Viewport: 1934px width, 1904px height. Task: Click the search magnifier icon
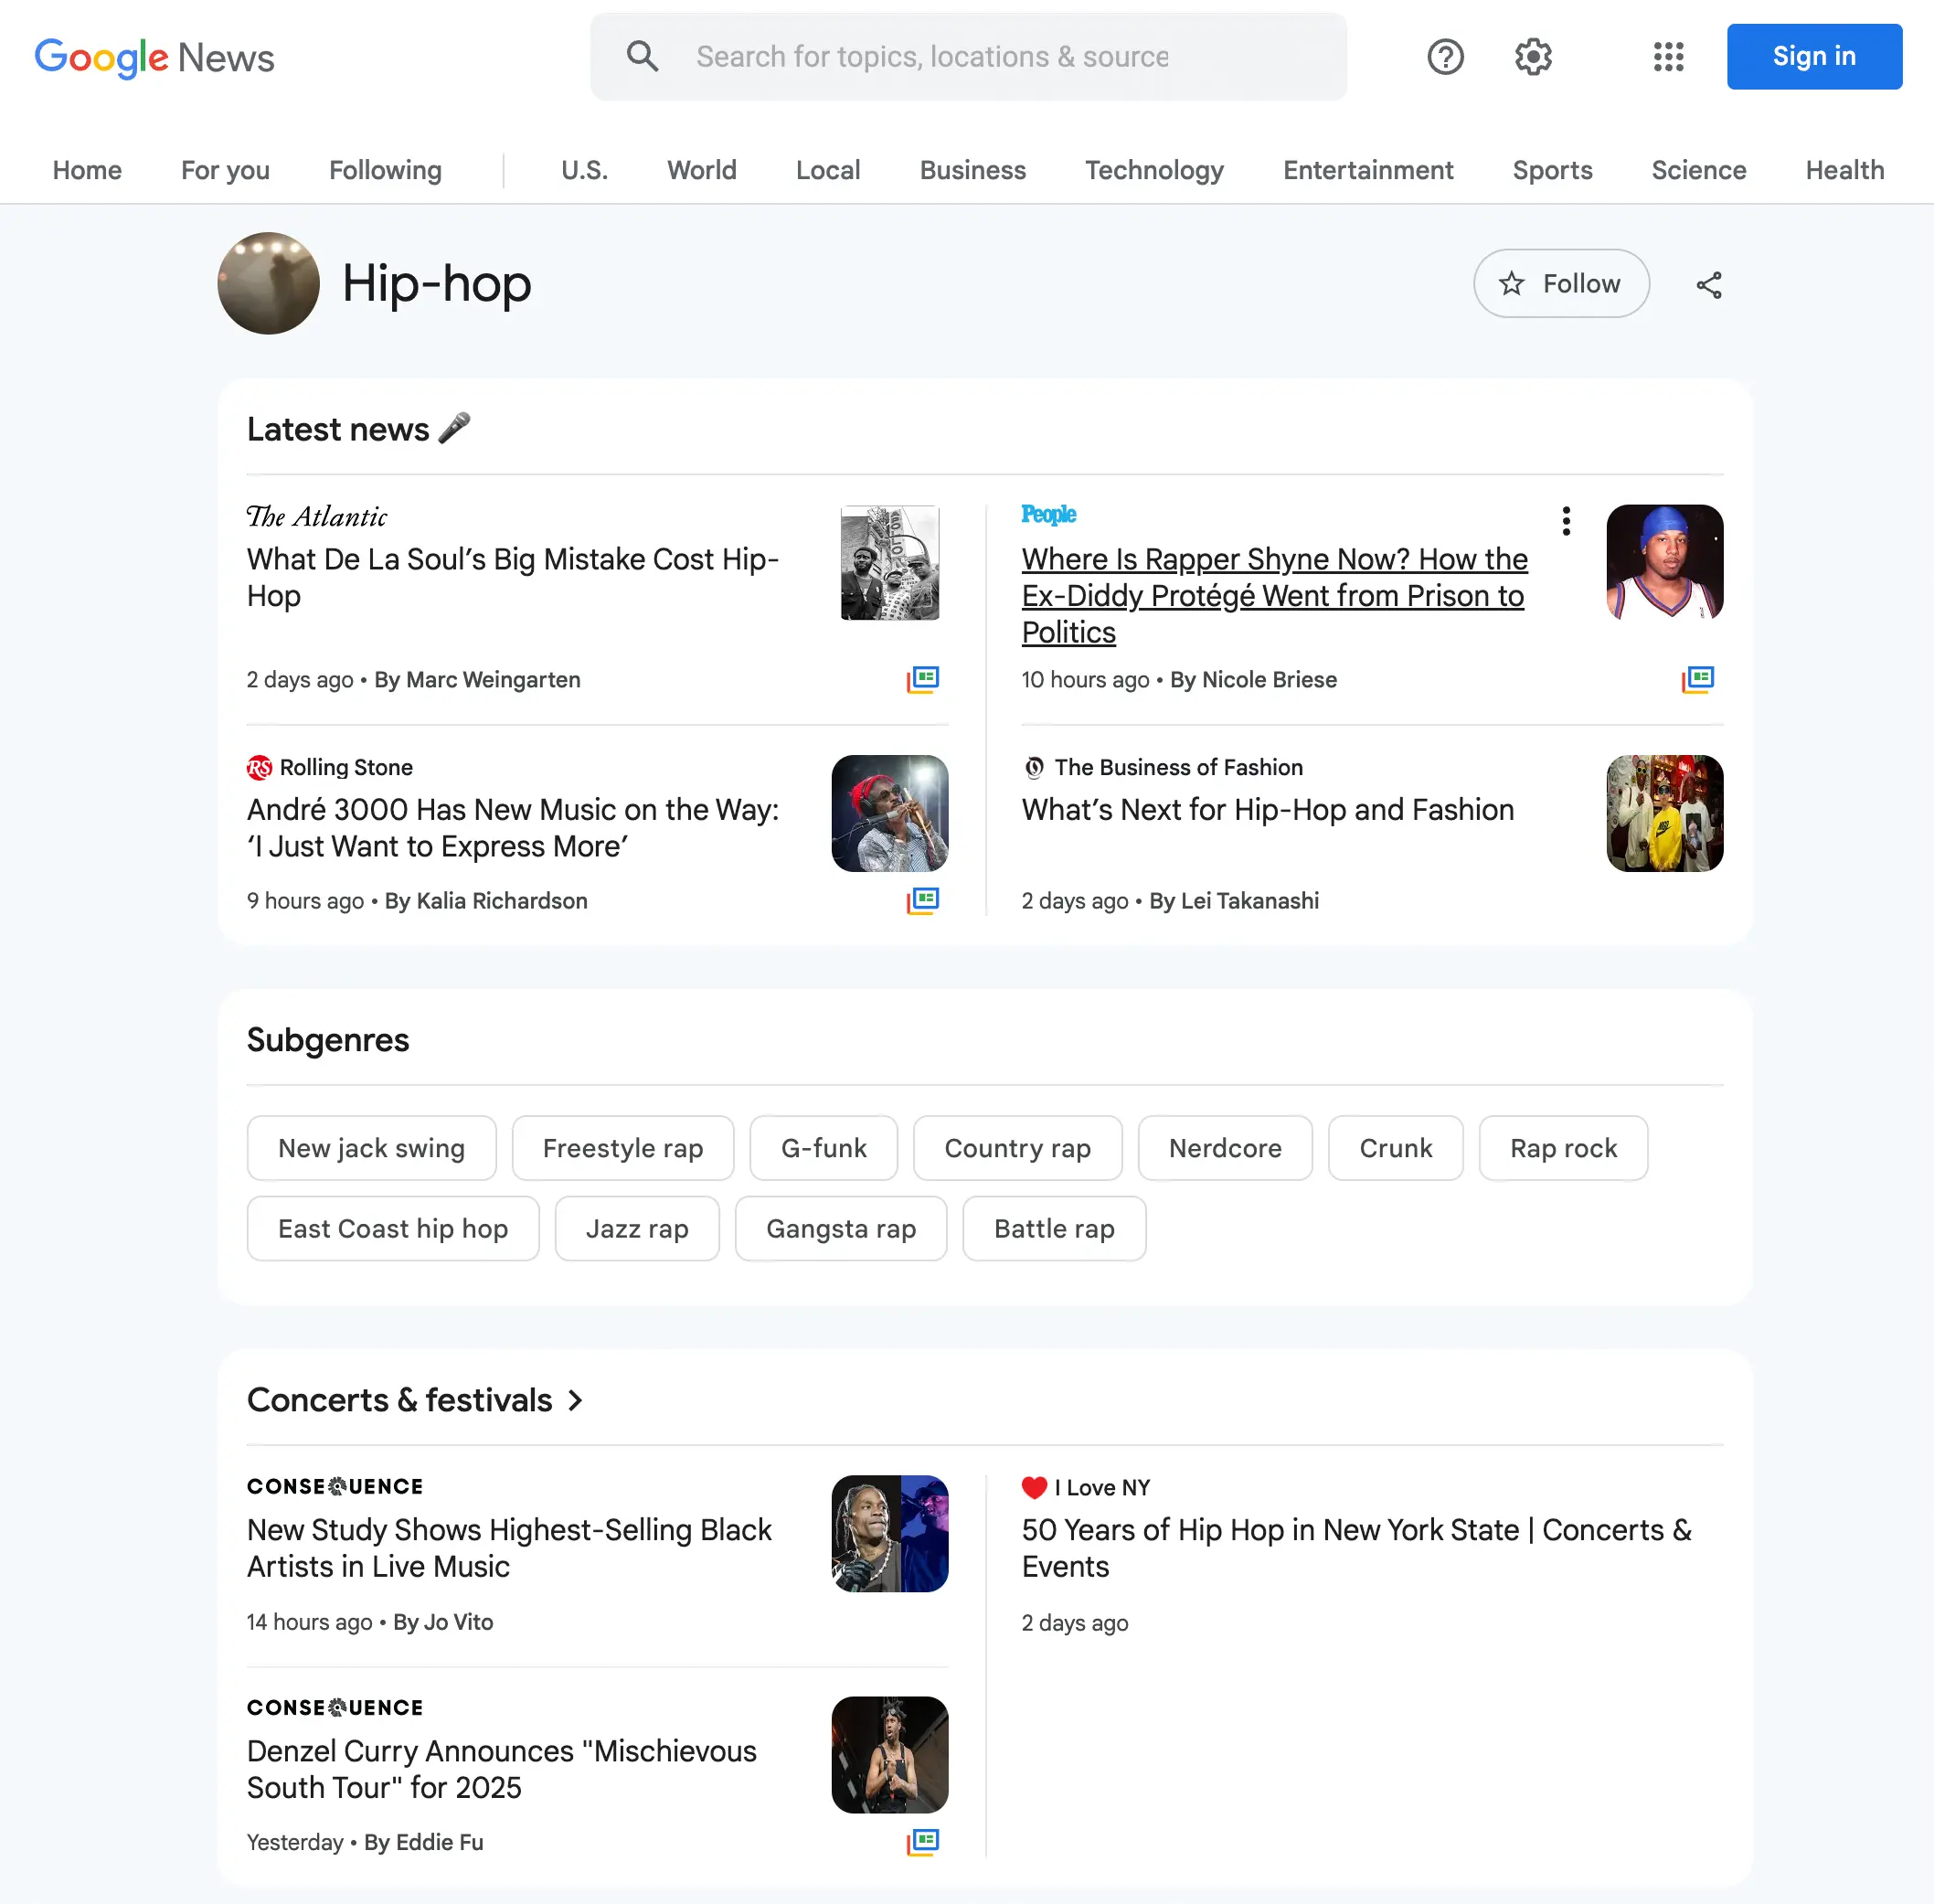pos(642,57)
